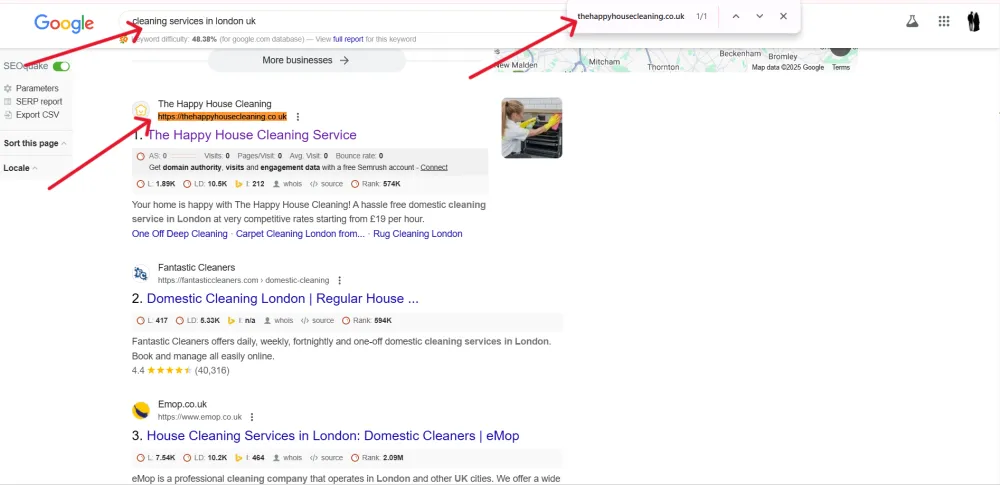
Task: Open more options for Happy House Cleaning result
Action: pyautogui.click(x=298, y=117)
